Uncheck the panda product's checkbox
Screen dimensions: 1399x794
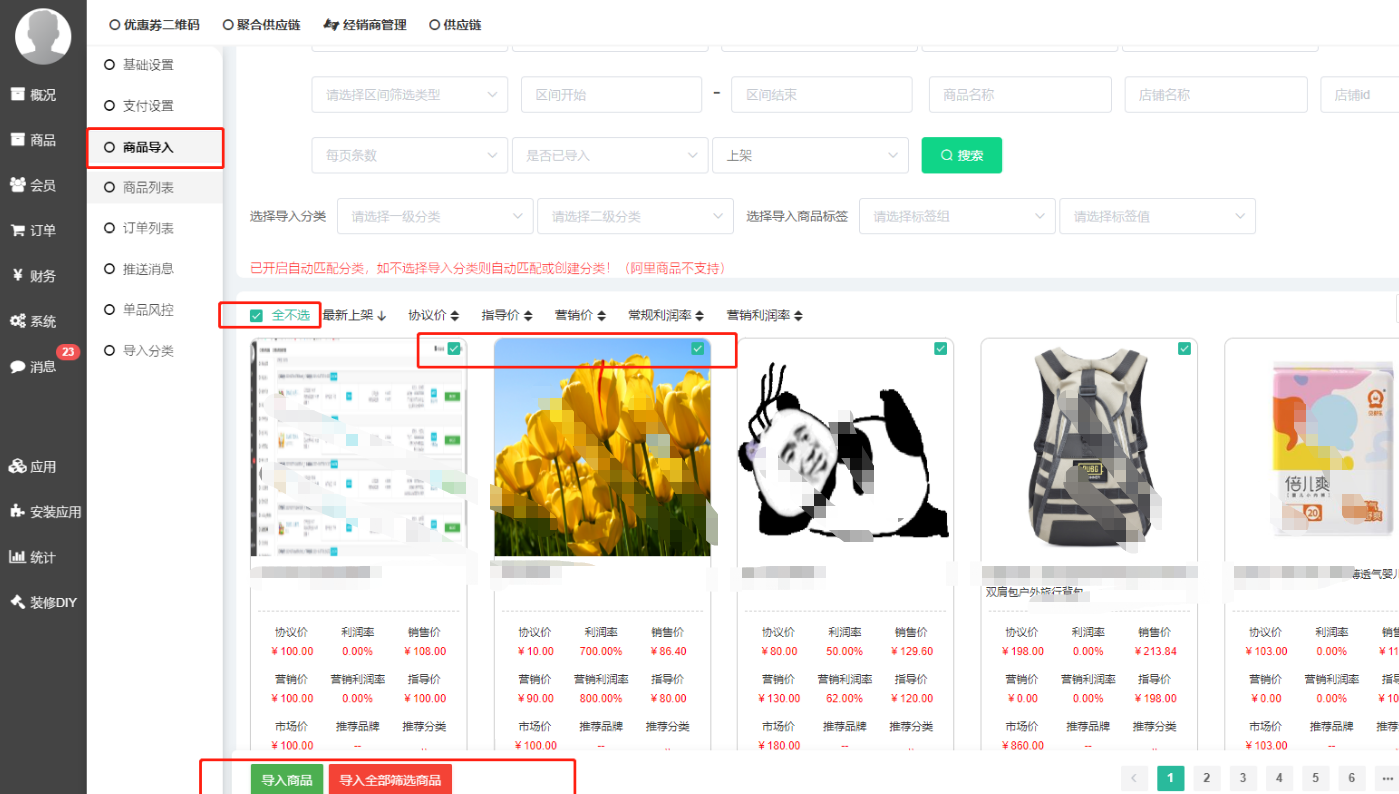(x=940, y=348)
